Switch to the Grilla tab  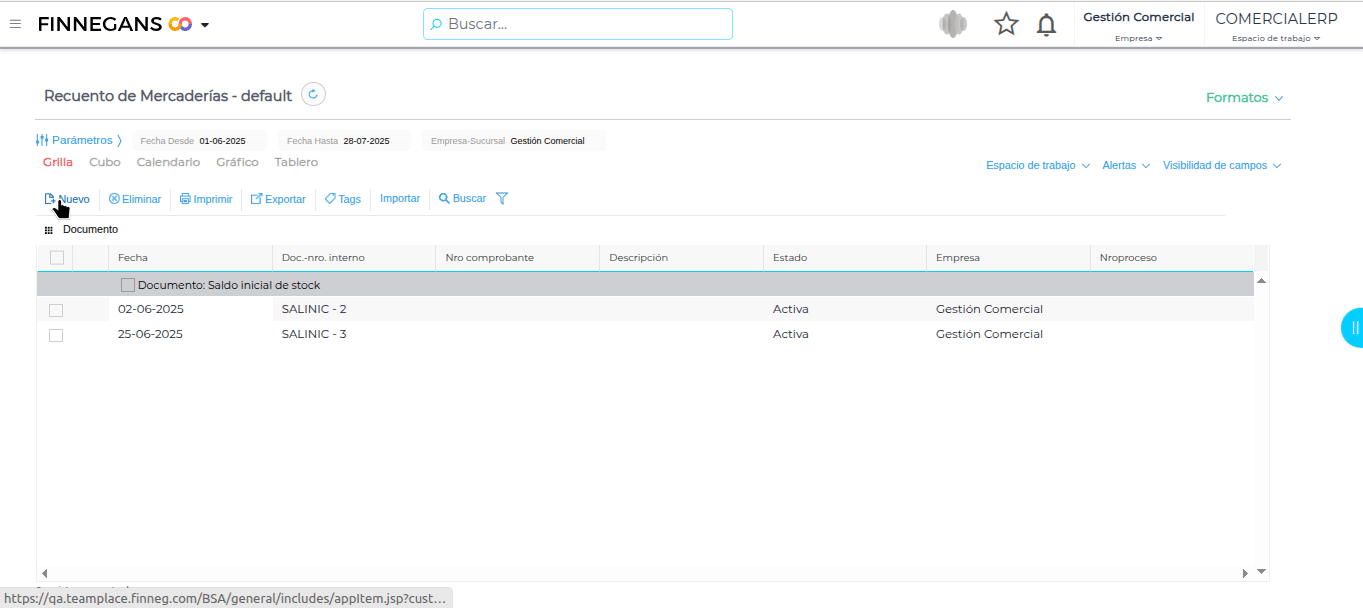click(58, 162)
